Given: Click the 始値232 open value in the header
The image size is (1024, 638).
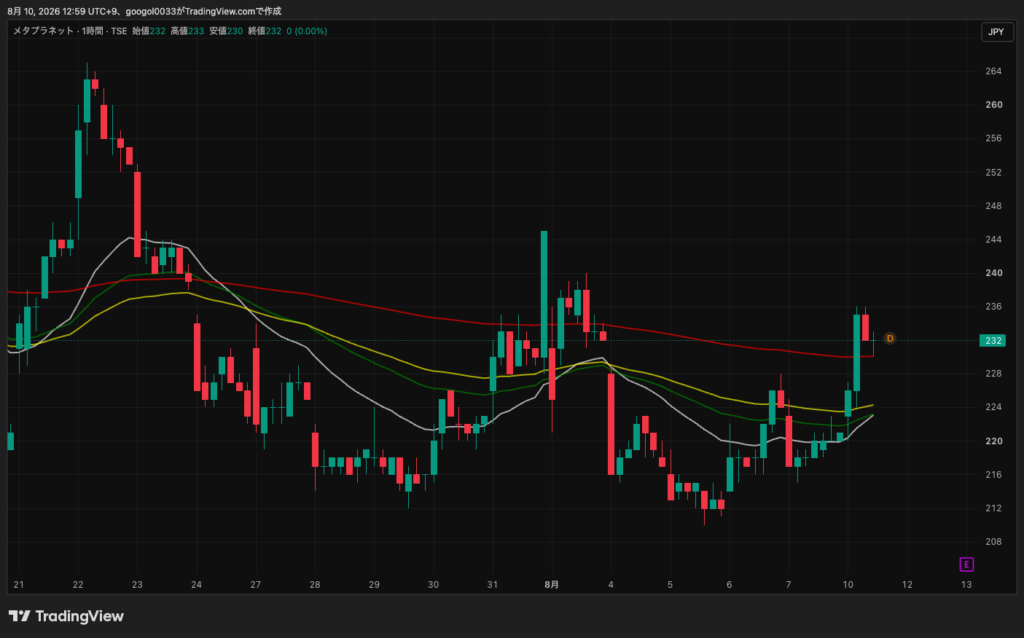Looking at the screenshot, I should pyautogui.click(x=149, y=31).
